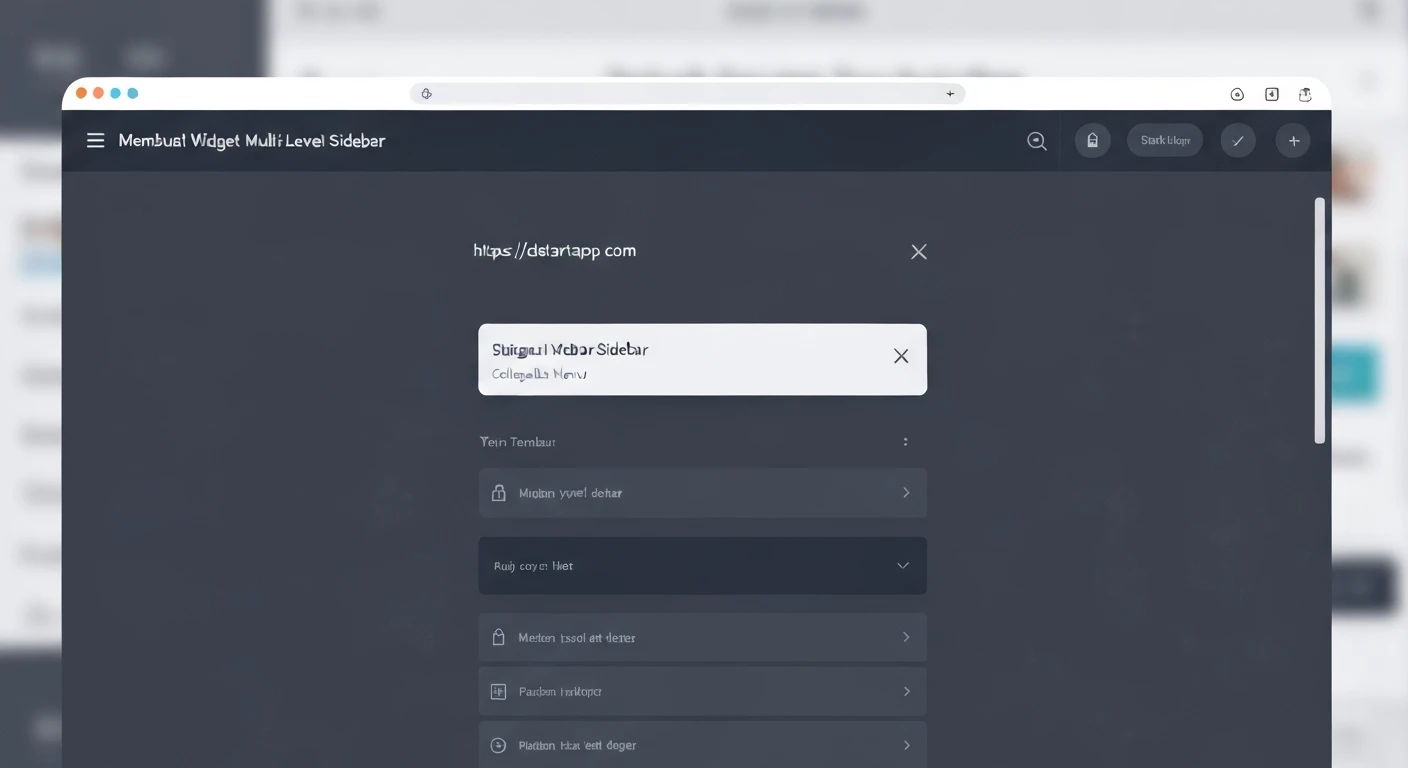1408x768 pixels.
Task: Open three-dot menu beside 'Yein Tembaur'
Action: click(x=906, y=441)
